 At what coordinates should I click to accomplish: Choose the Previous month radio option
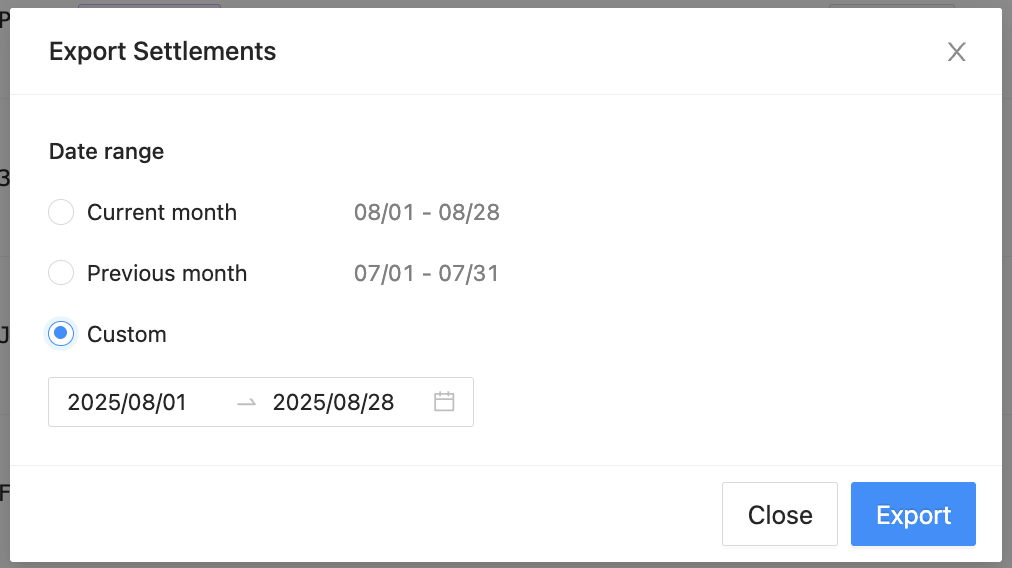pyautogui.click(x=61, y=273)
